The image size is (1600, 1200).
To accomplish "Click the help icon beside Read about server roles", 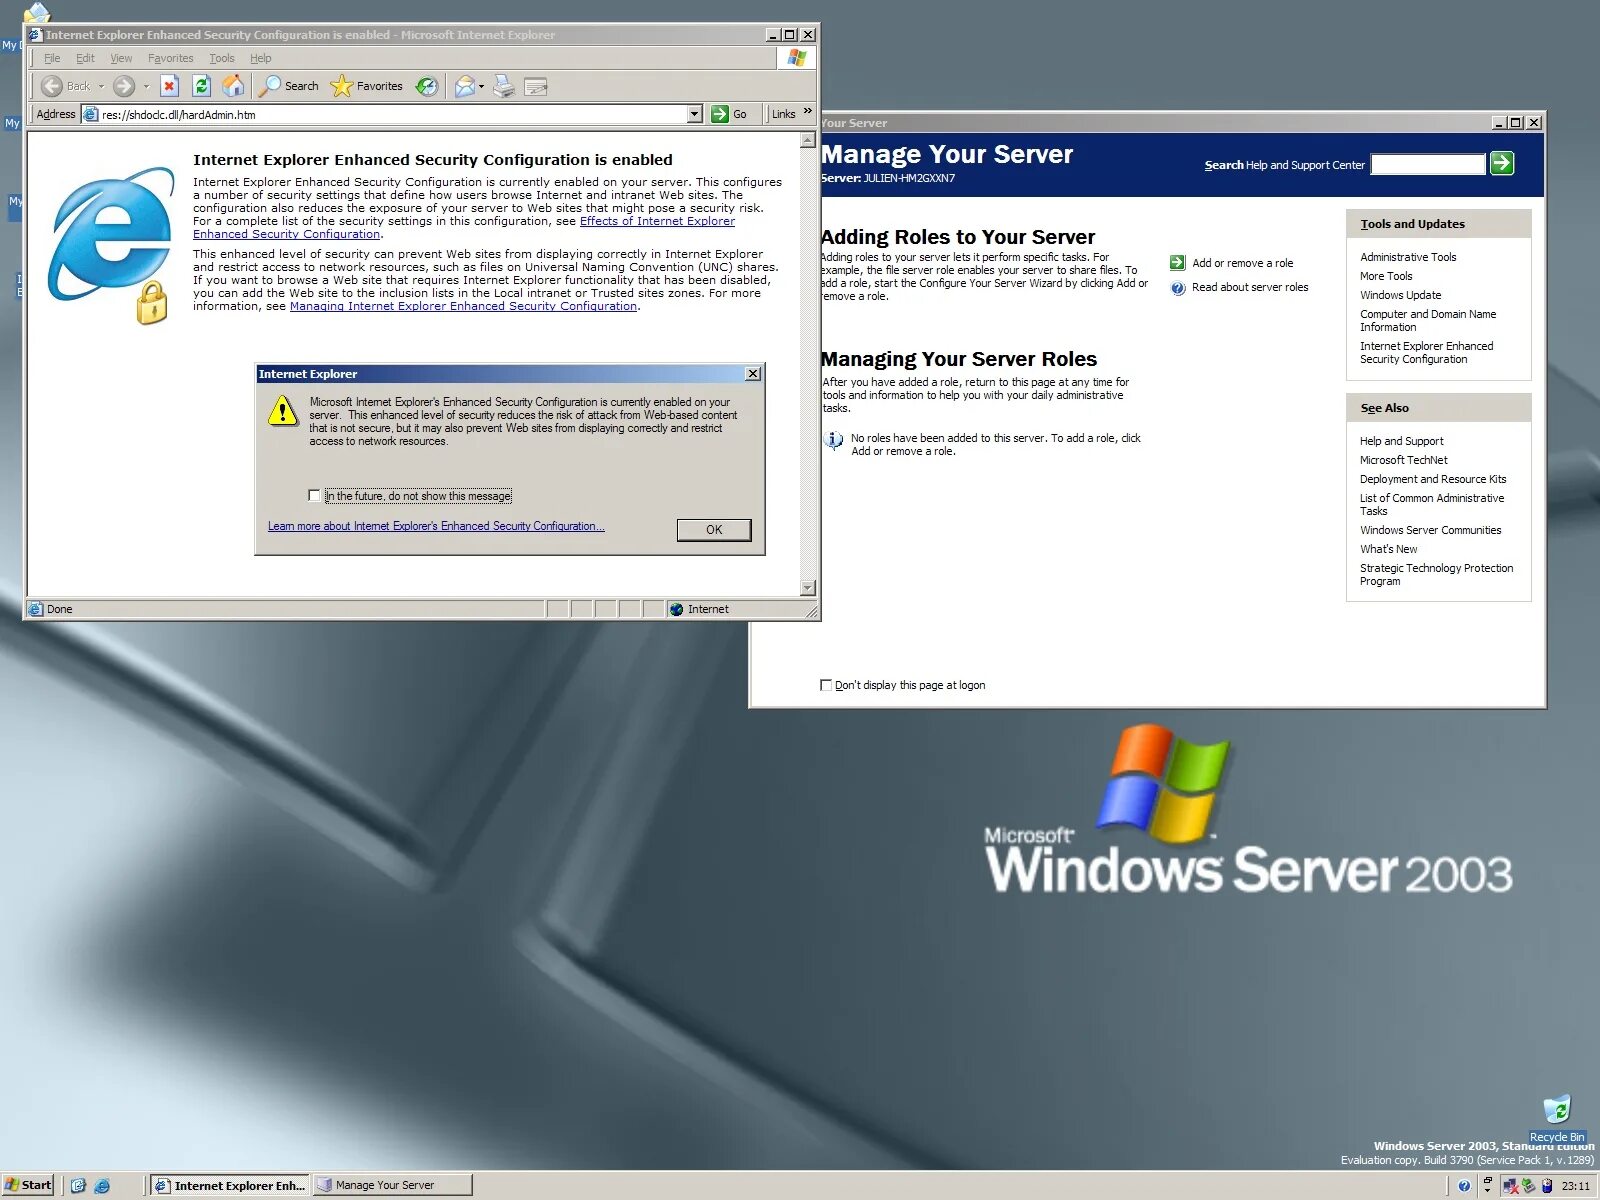I will (1178, 288).
